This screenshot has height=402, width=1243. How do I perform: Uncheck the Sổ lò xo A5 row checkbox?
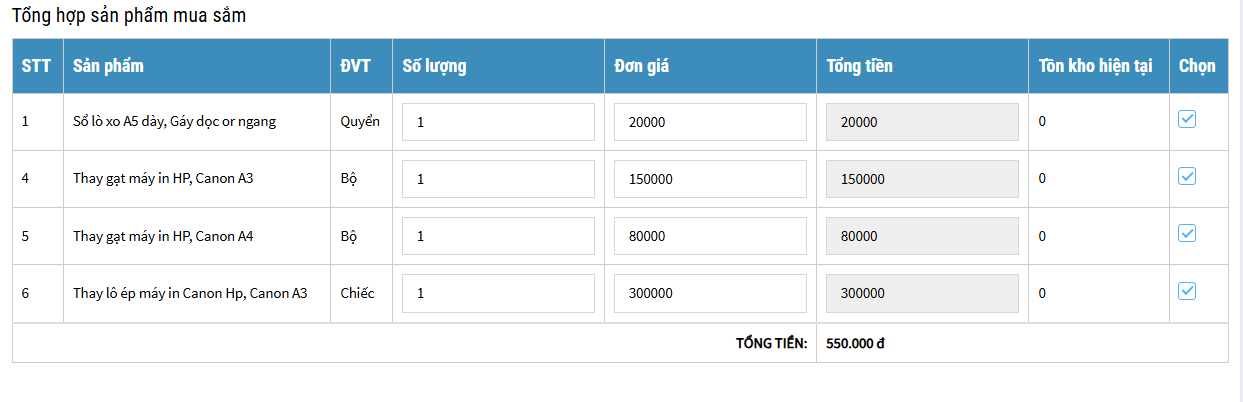tap(1187, 120)
